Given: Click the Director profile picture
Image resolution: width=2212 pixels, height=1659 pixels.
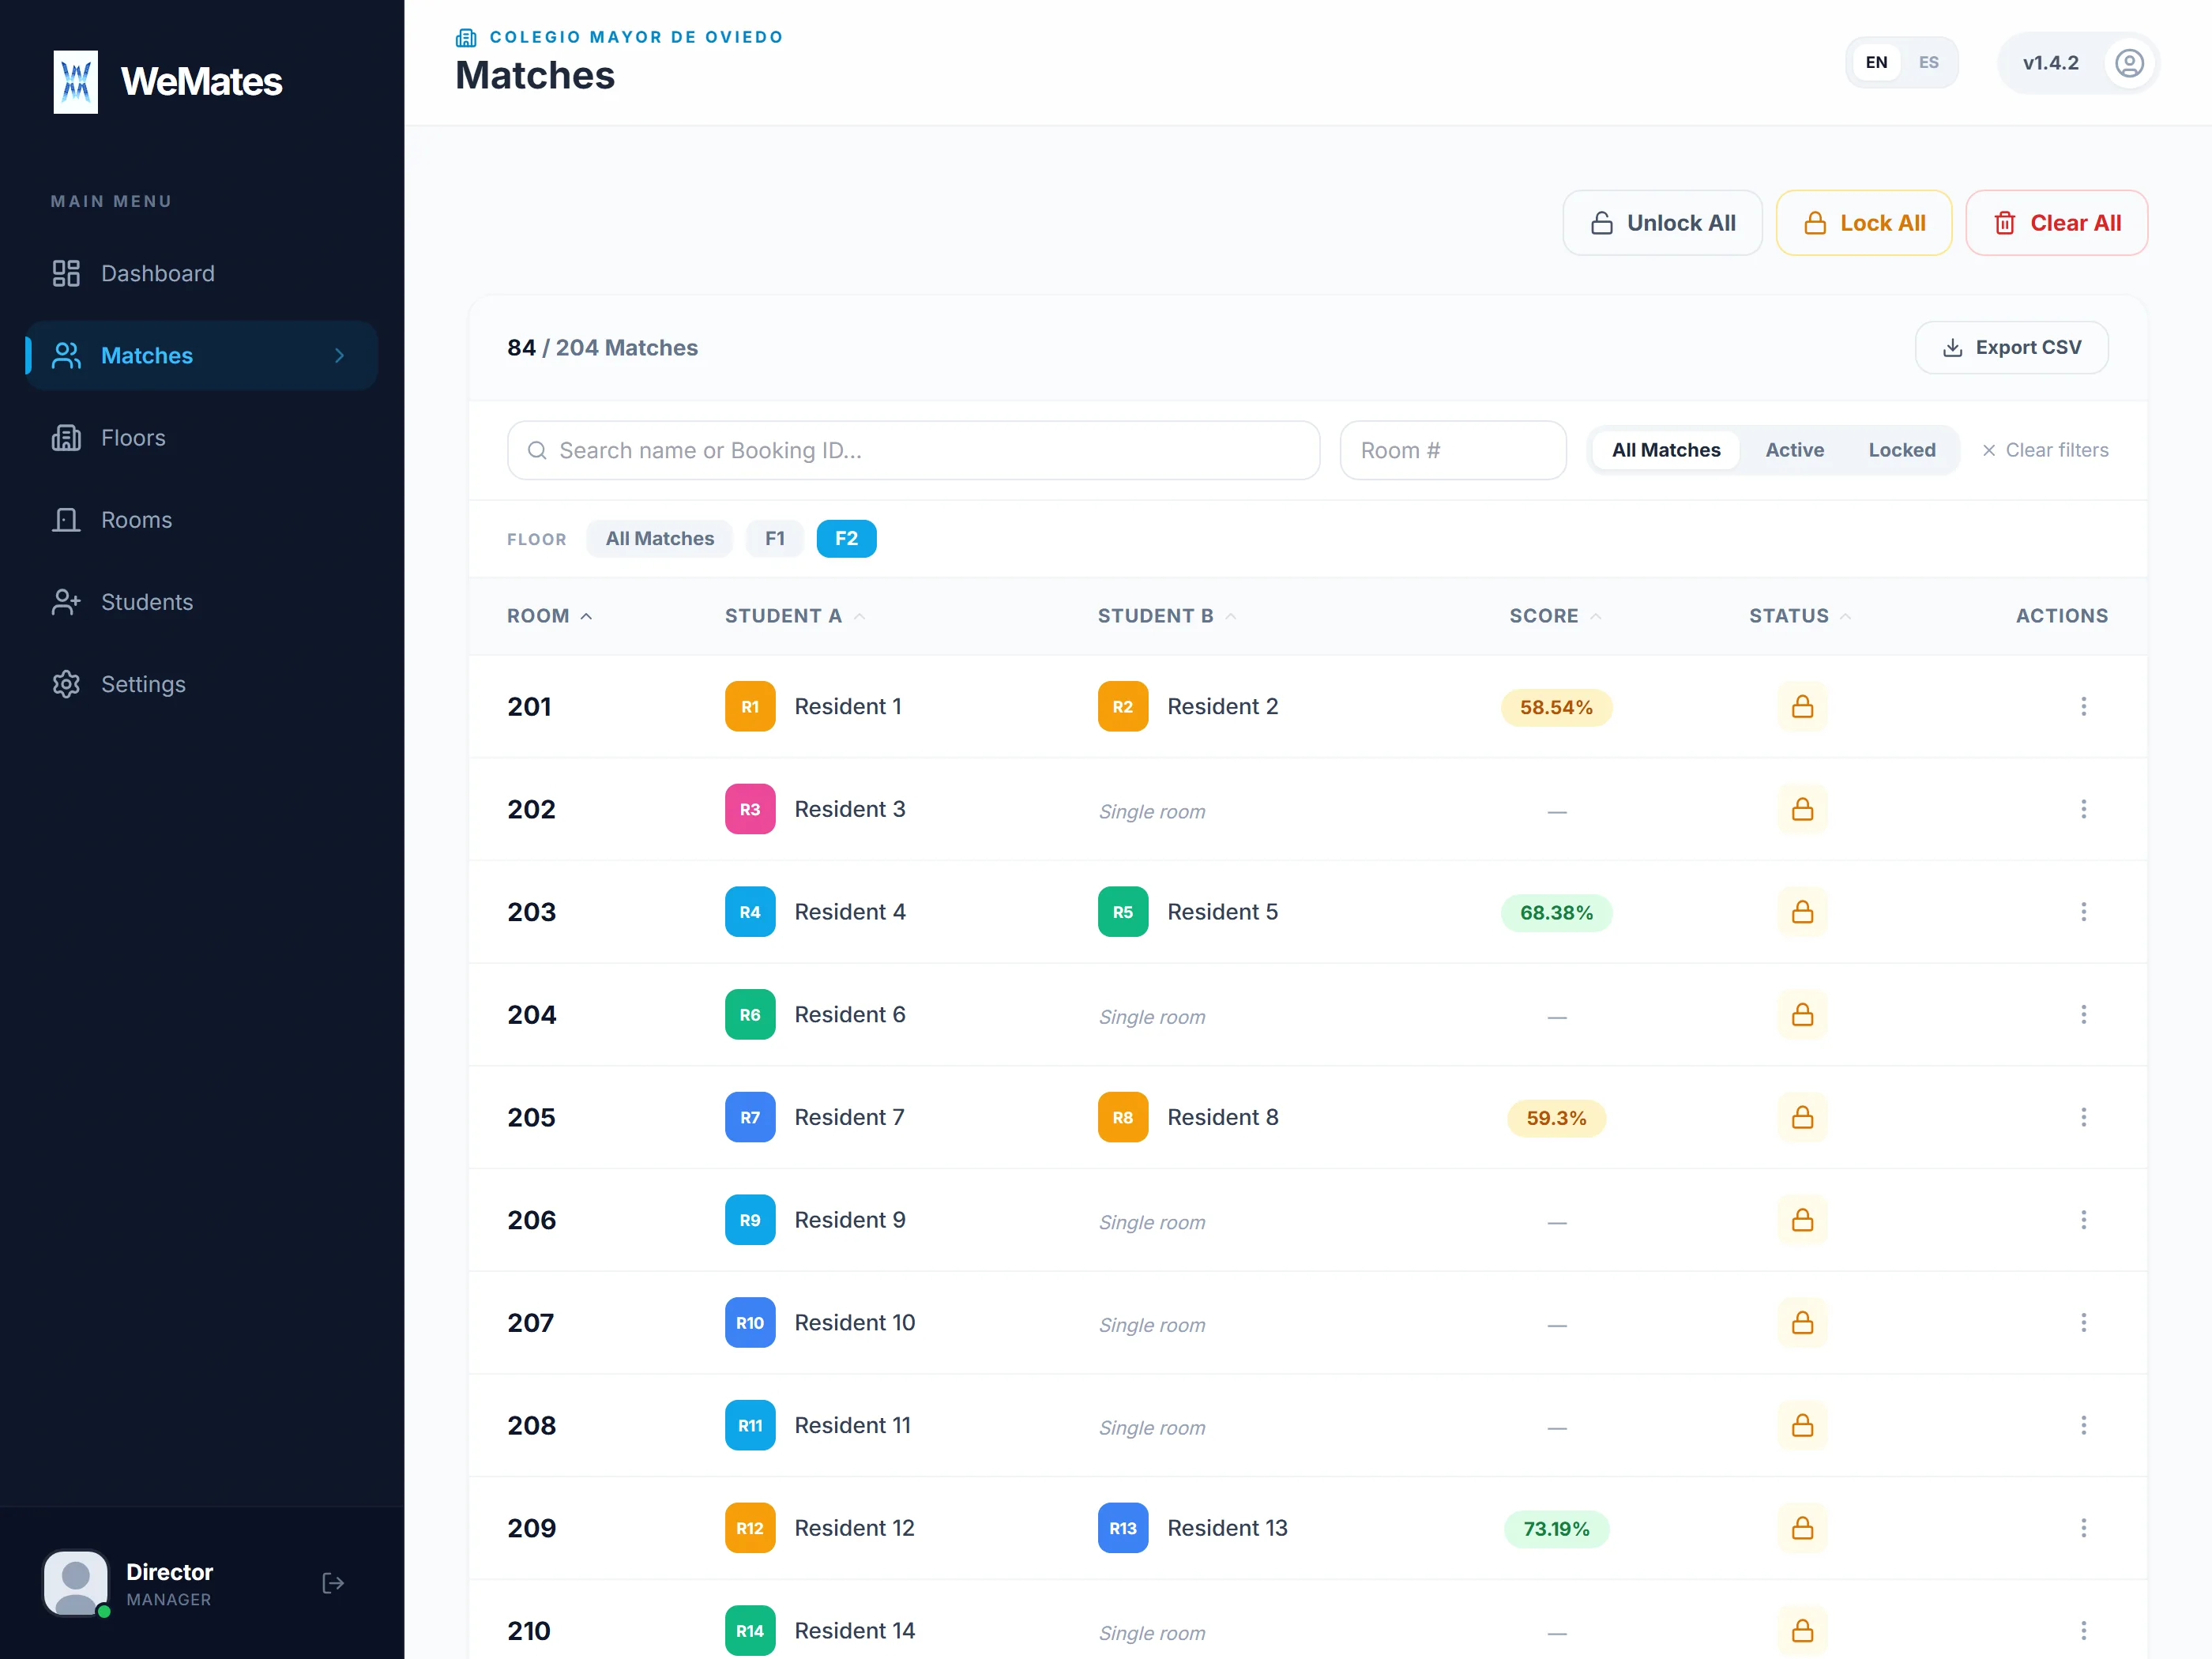Looking at the screenshot, I should point(76,1583).
